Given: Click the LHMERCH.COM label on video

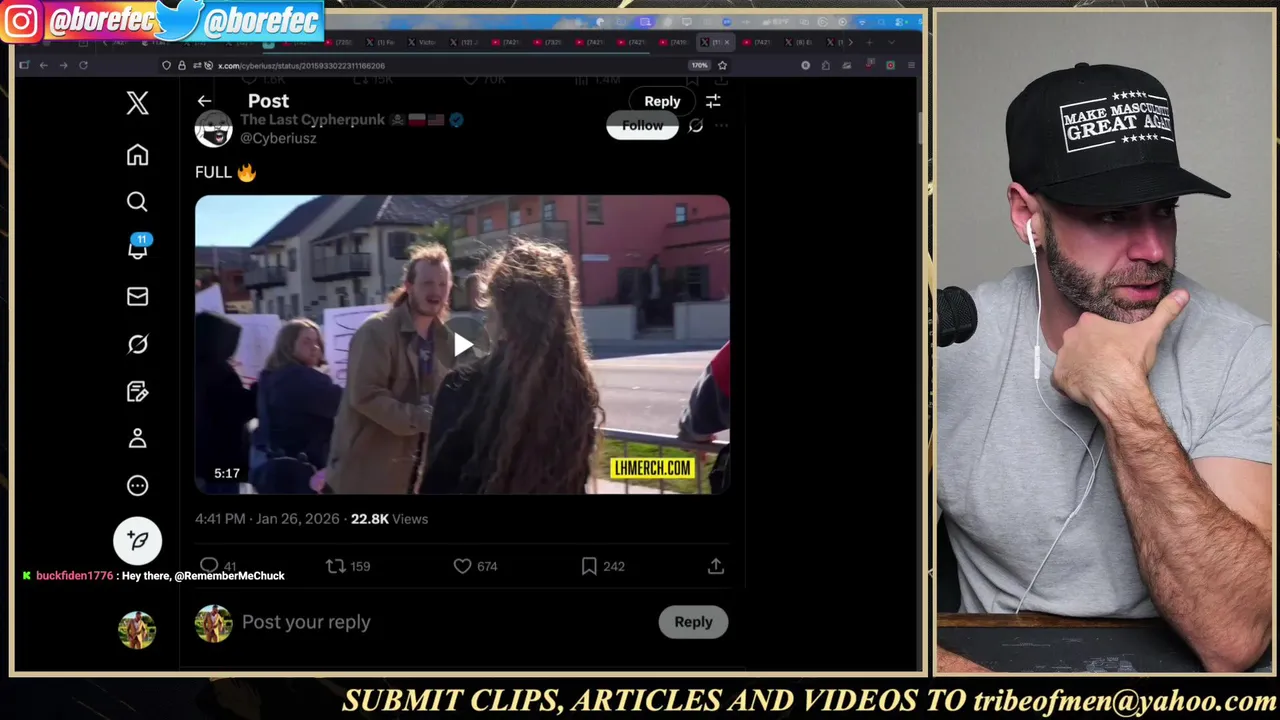Looking at the screenshot, I should point(652,468).
